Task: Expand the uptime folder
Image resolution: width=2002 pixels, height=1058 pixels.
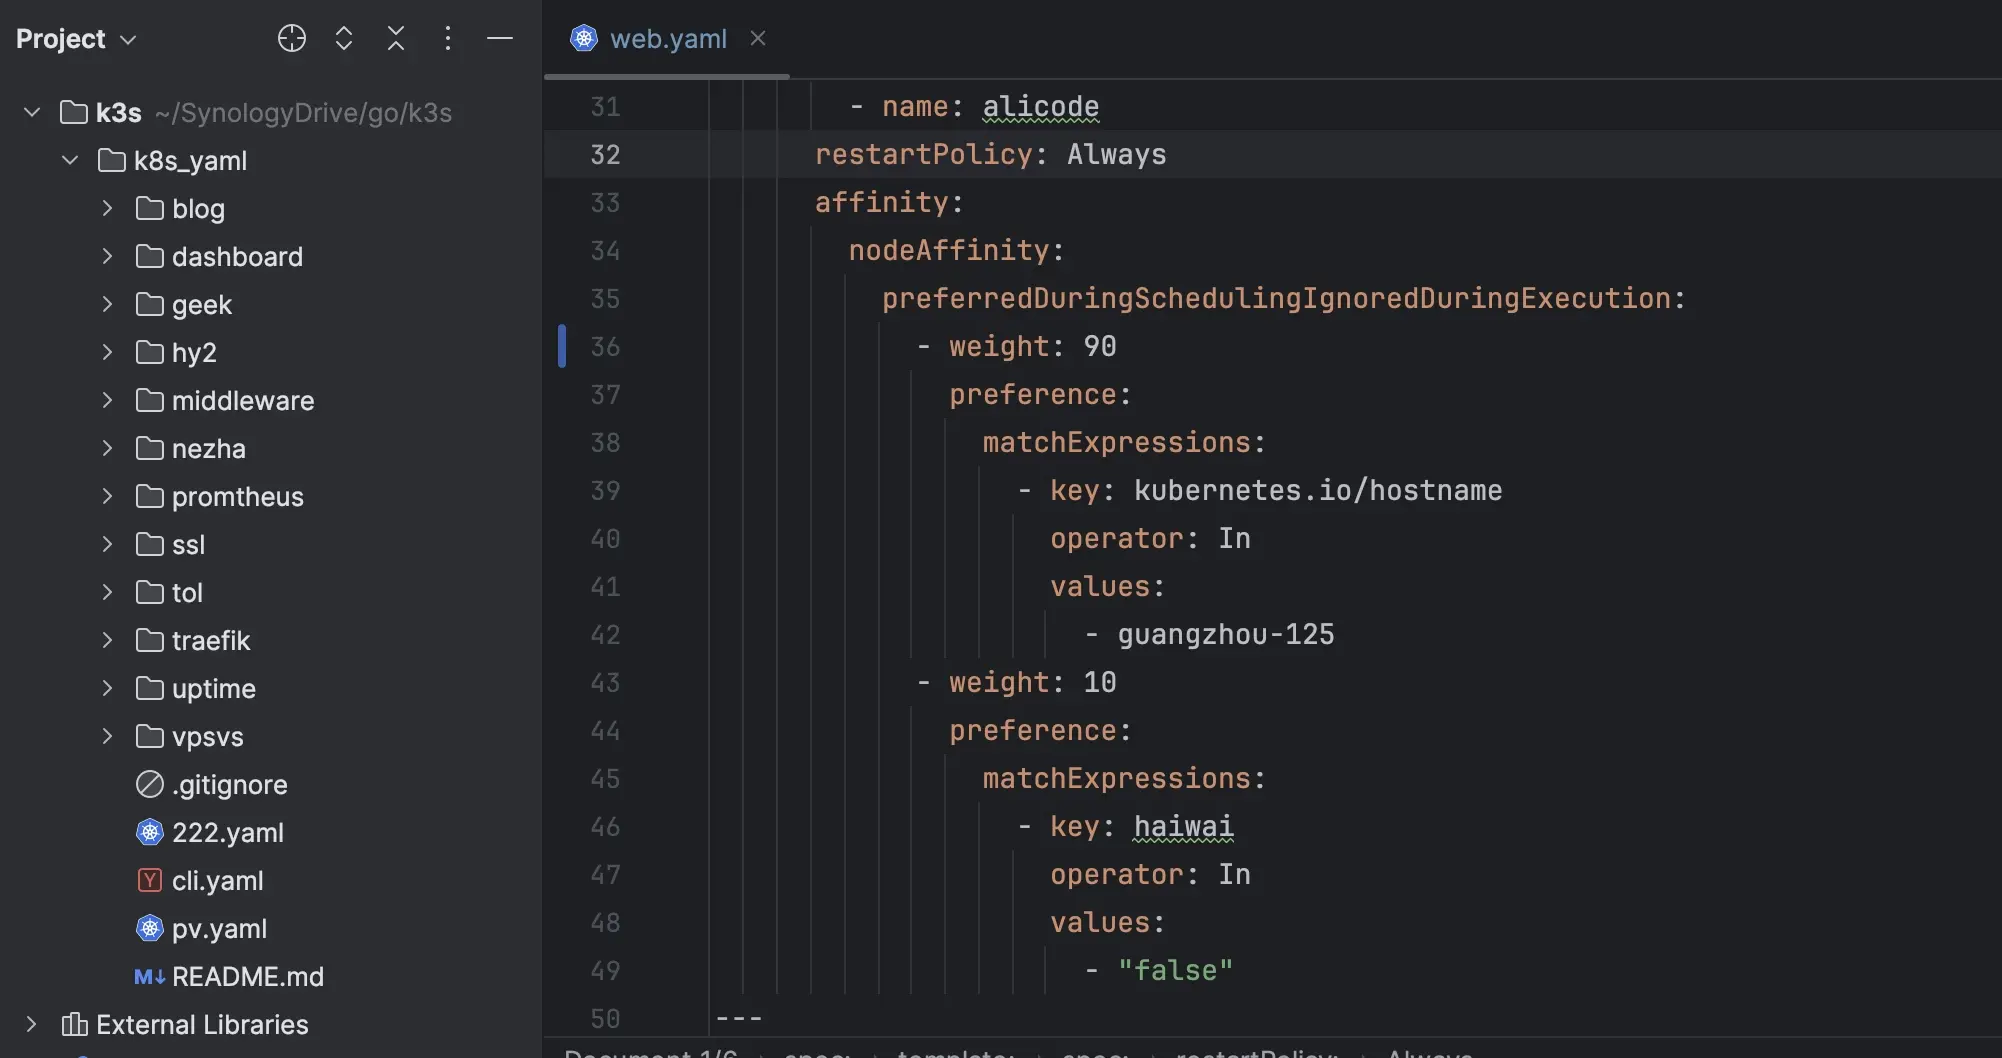Action: pos(107,688)
